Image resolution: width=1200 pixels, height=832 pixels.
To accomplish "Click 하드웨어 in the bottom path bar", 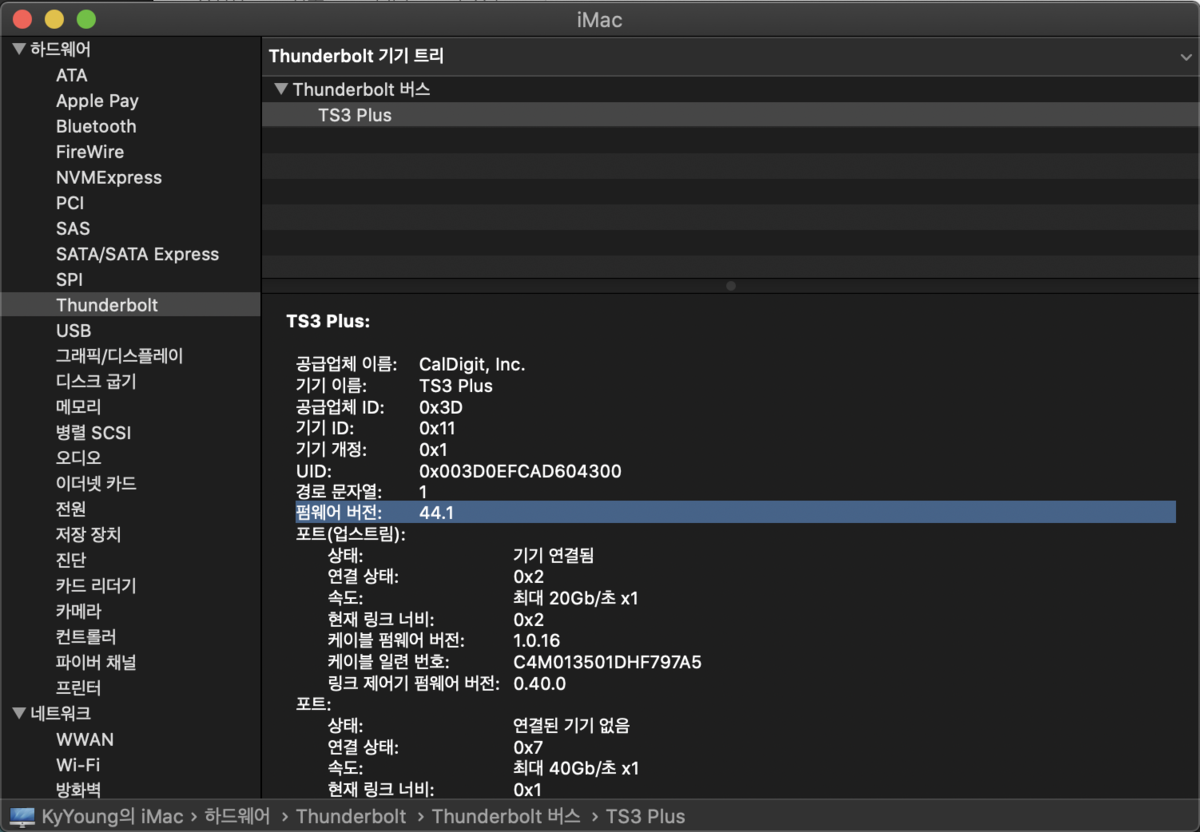I will tap(238, 816).
